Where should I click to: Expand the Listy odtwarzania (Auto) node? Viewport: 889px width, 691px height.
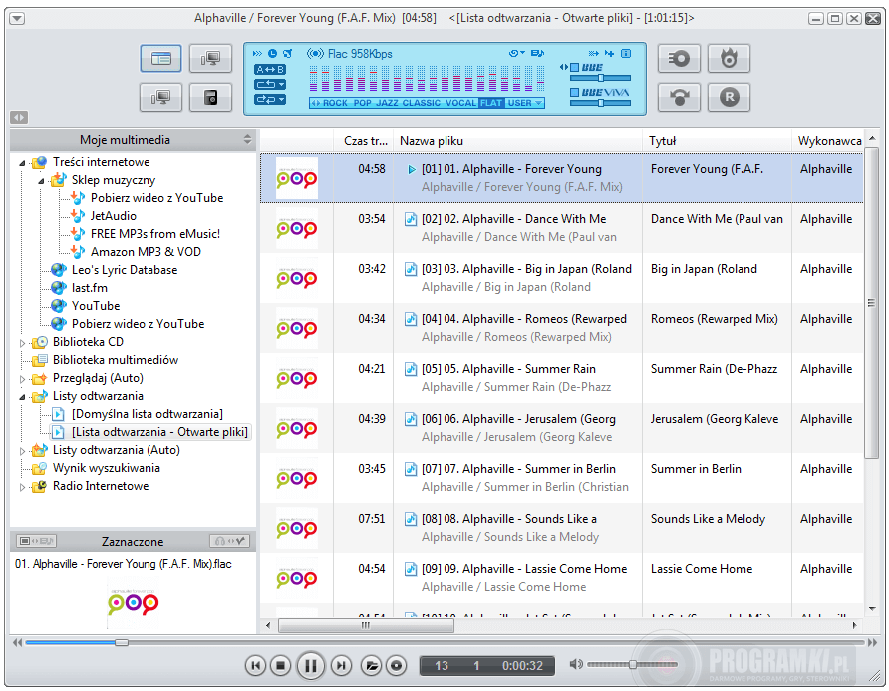click(x=23, y=451)
